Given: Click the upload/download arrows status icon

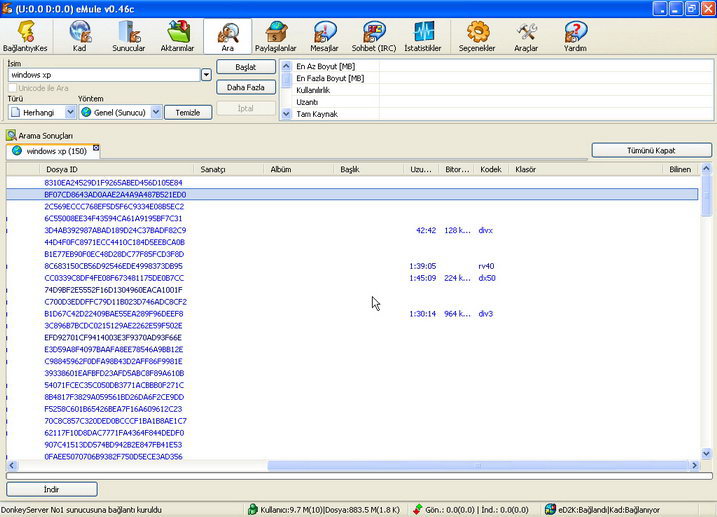Looking at the screenshot, I should (417, 509).
